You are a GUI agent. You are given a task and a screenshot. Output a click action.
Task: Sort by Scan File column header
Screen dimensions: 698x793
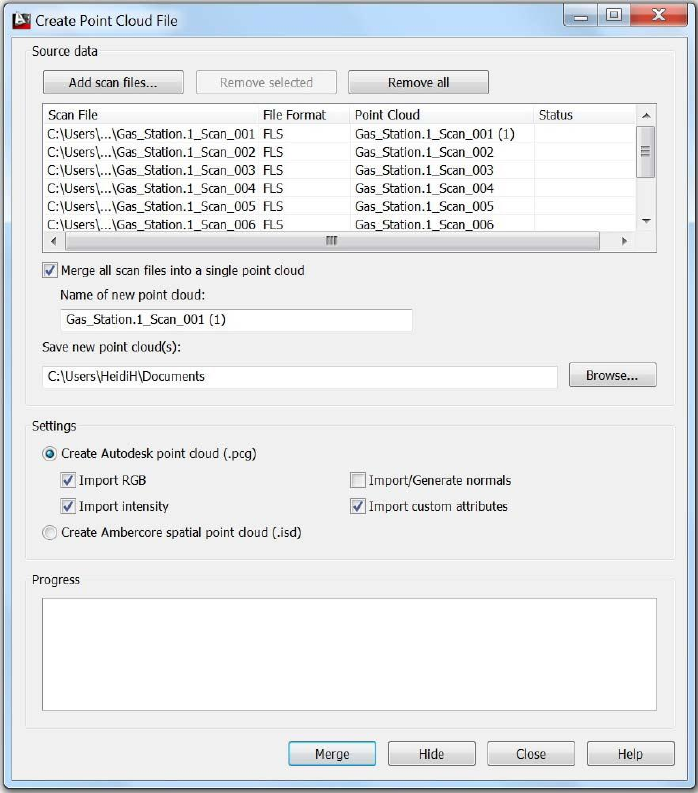151,115
